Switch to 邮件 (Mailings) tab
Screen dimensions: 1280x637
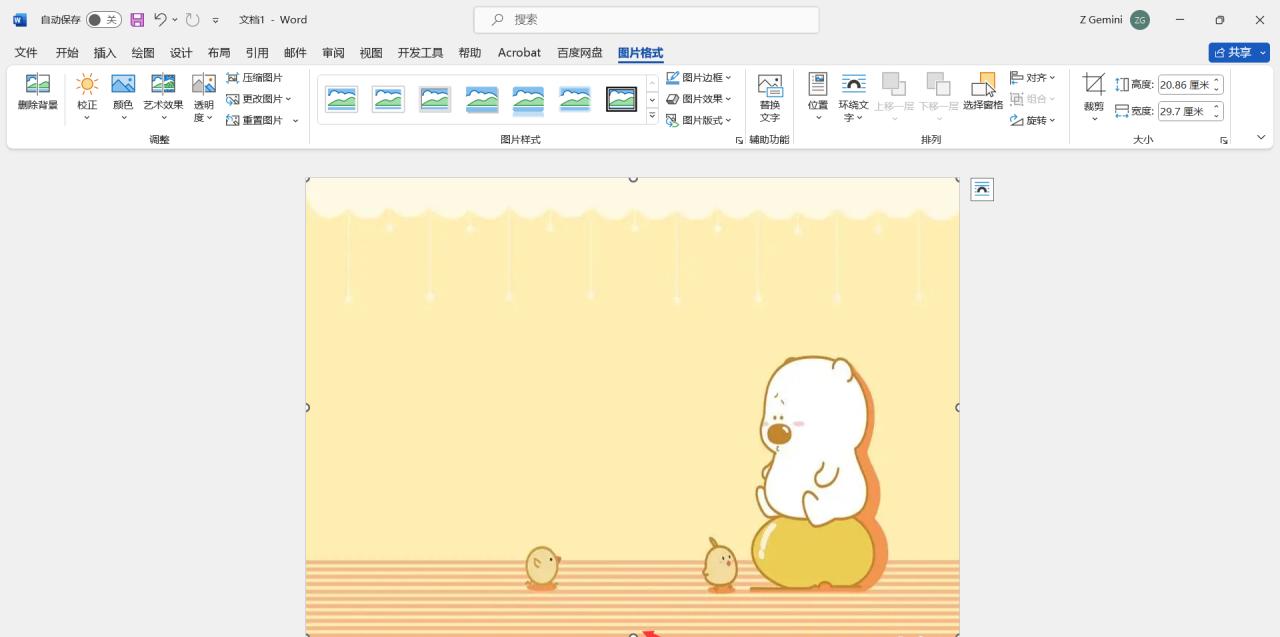295,53
